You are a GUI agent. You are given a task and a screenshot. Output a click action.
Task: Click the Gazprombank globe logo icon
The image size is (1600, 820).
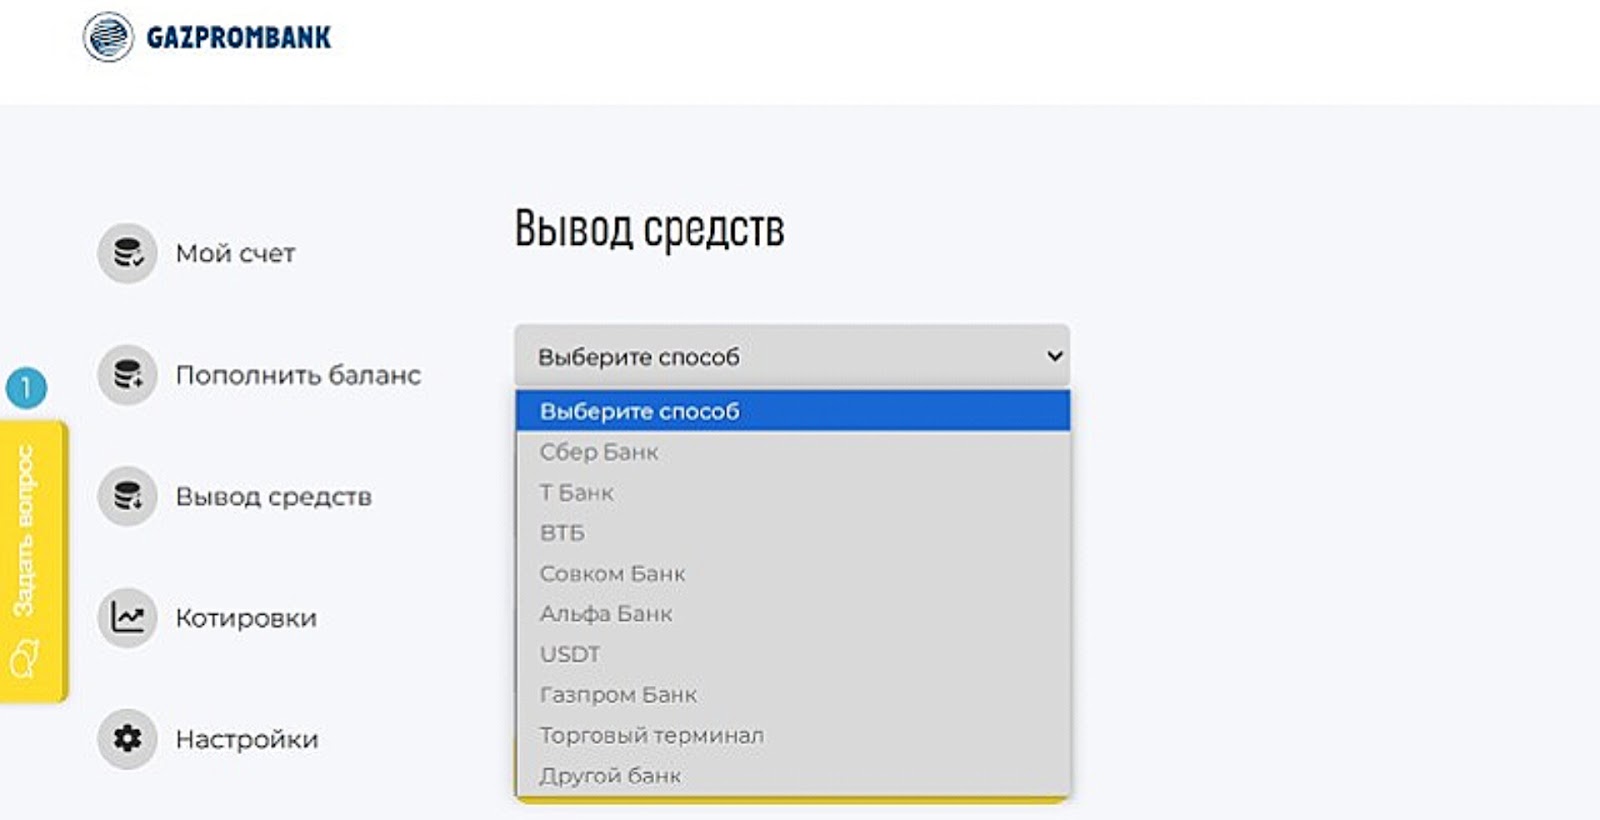108,37
